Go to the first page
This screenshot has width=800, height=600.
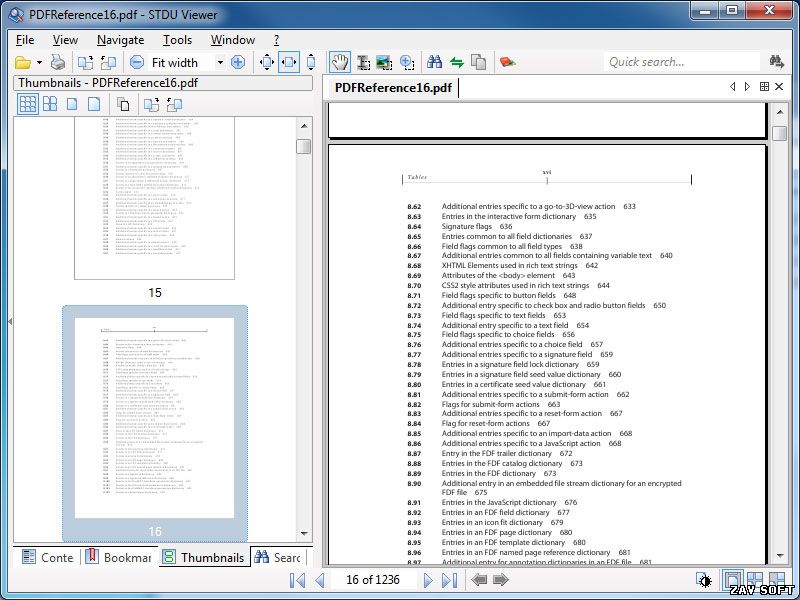click(297, 580)
